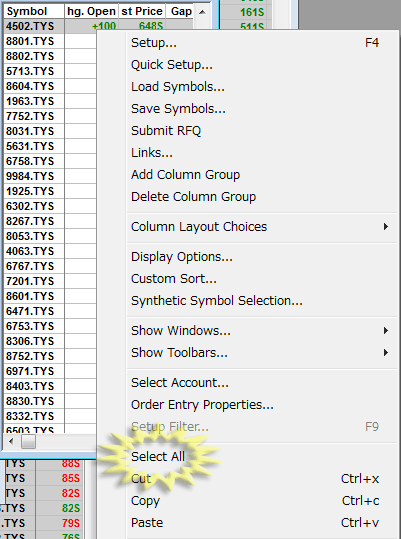The image size is (401, 539).
Task: Open Order Entry Properties...
Action: (202, 405)
